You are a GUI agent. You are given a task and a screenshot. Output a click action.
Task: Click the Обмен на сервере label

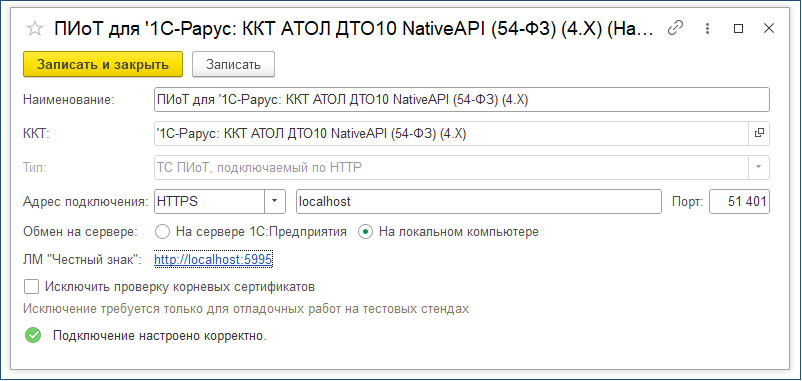81,232
